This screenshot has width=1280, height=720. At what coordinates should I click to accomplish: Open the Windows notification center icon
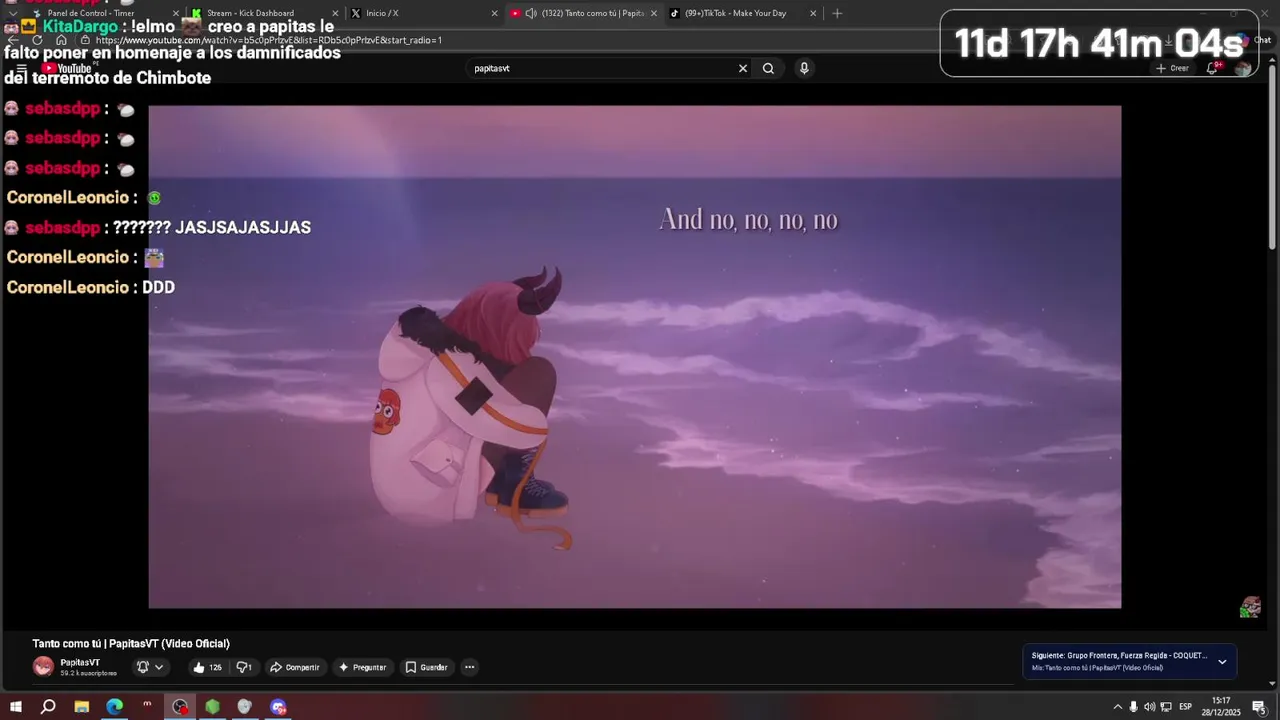[x=1259, y=707]
